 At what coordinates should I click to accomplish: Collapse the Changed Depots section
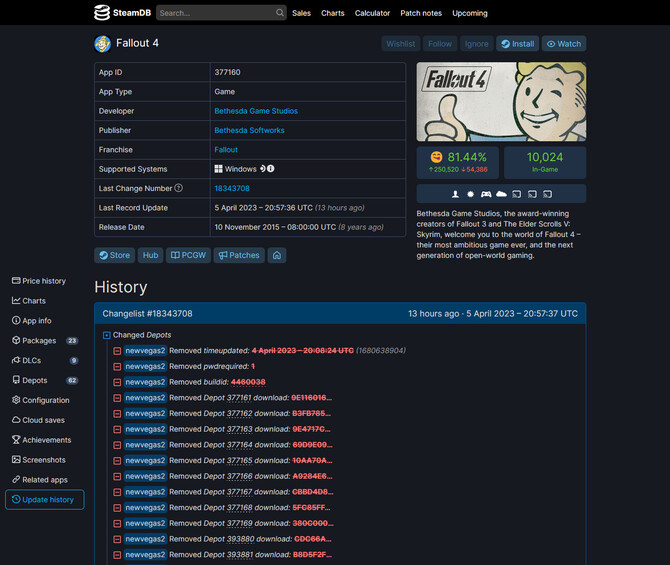click(x=107, y=335)
